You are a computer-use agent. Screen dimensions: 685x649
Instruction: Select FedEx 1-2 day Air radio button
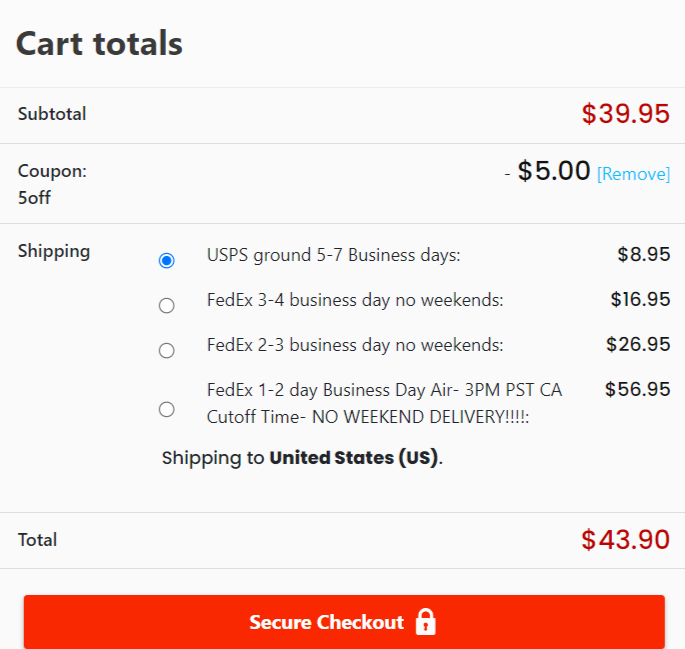167,408
